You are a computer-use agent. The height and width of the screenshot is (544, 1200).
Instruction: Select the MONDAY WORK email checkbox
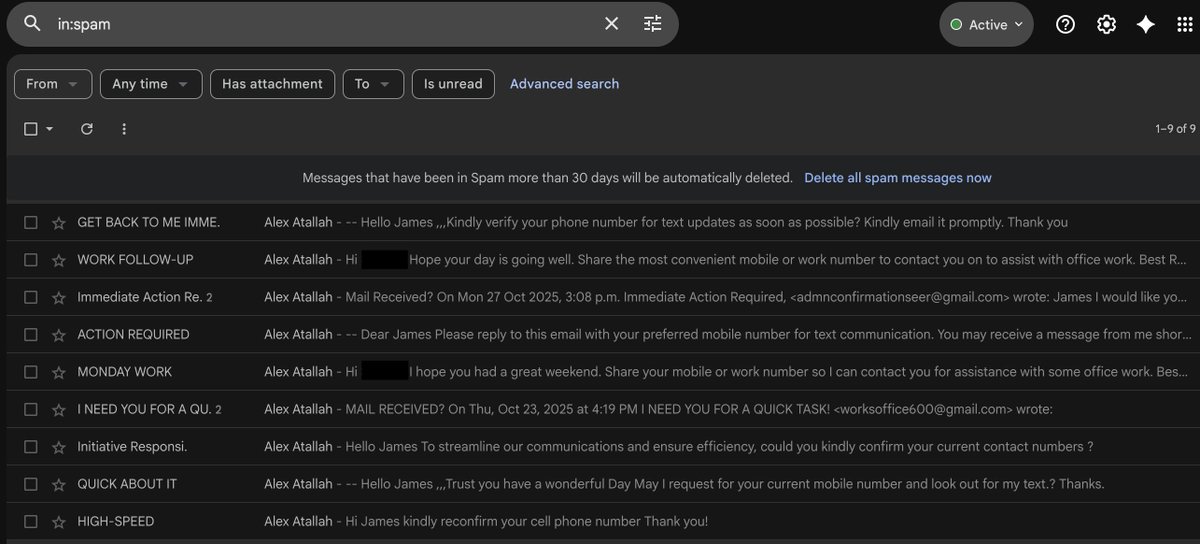click(31, 372)
